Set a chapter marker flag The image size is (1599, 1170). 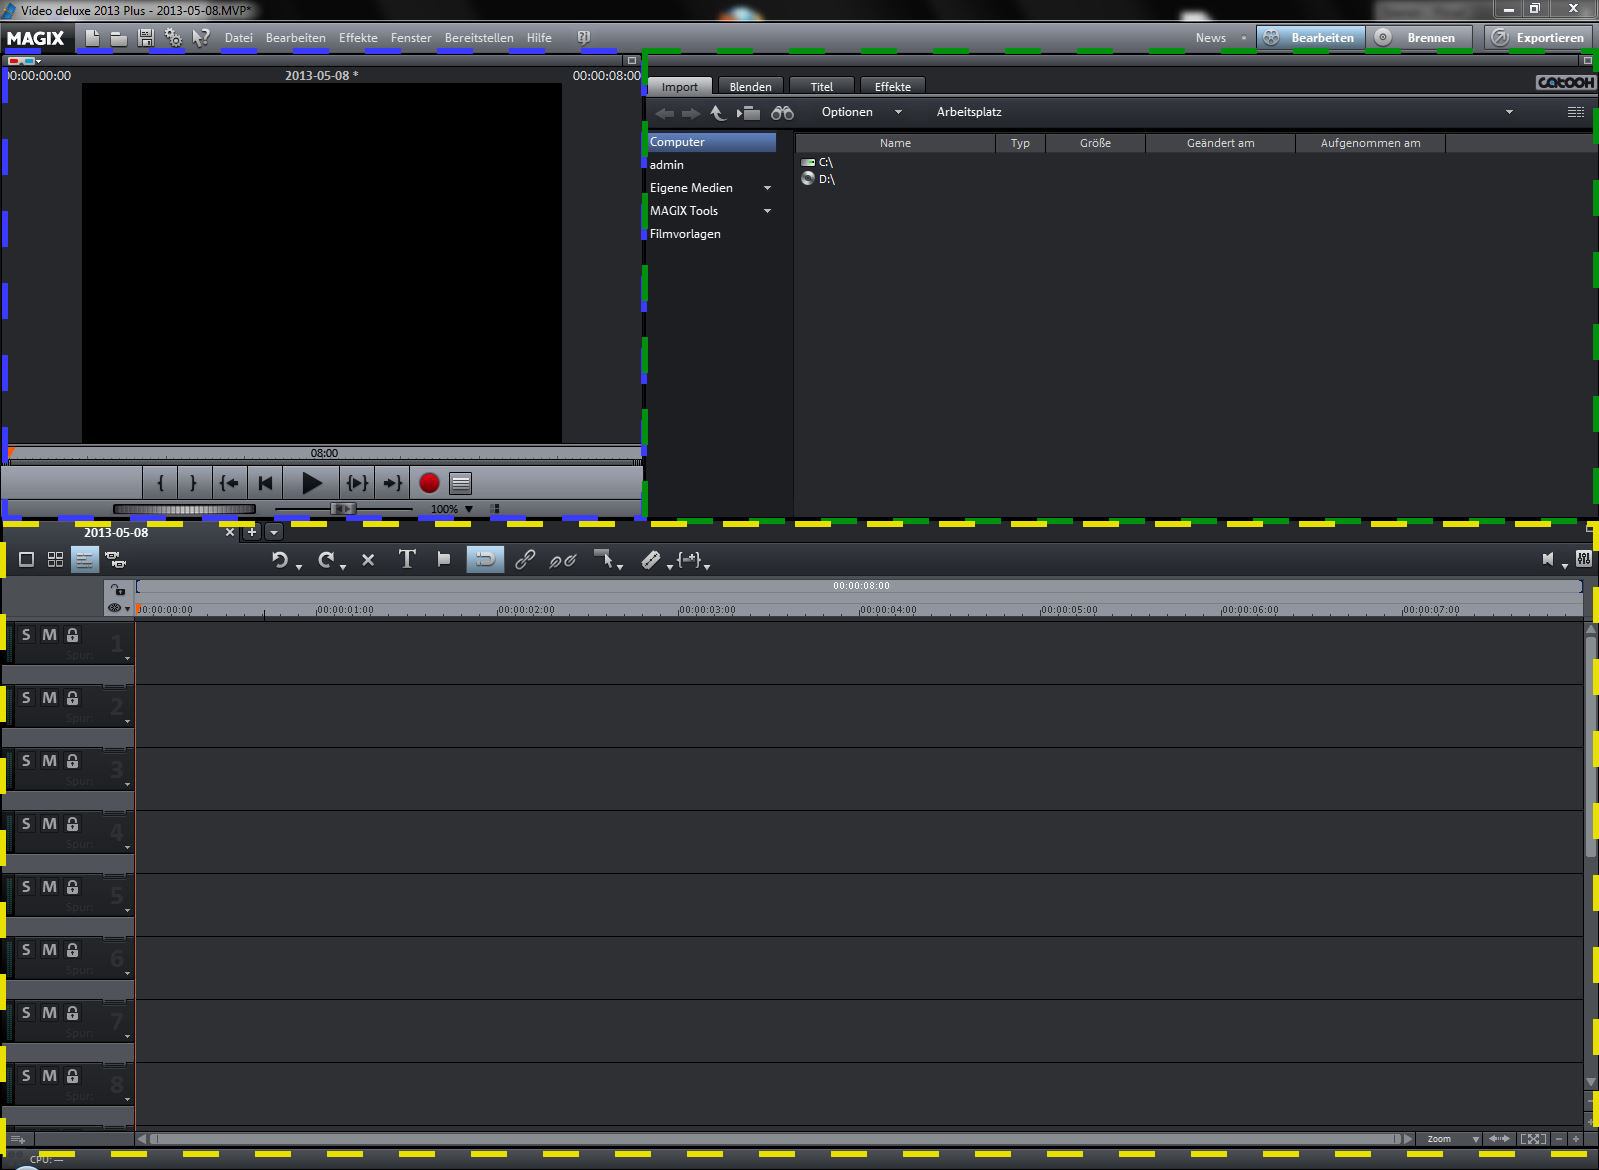point(444,560)
